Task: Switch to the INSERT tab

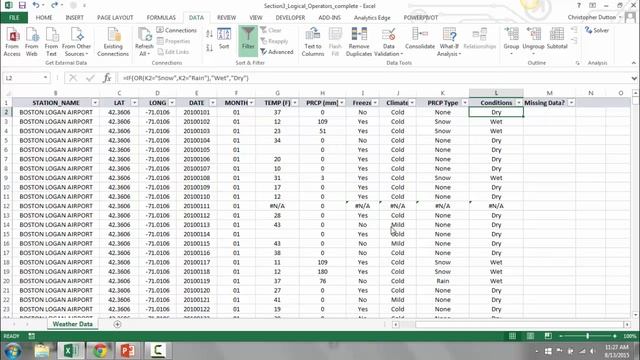Action: point(74,18)
